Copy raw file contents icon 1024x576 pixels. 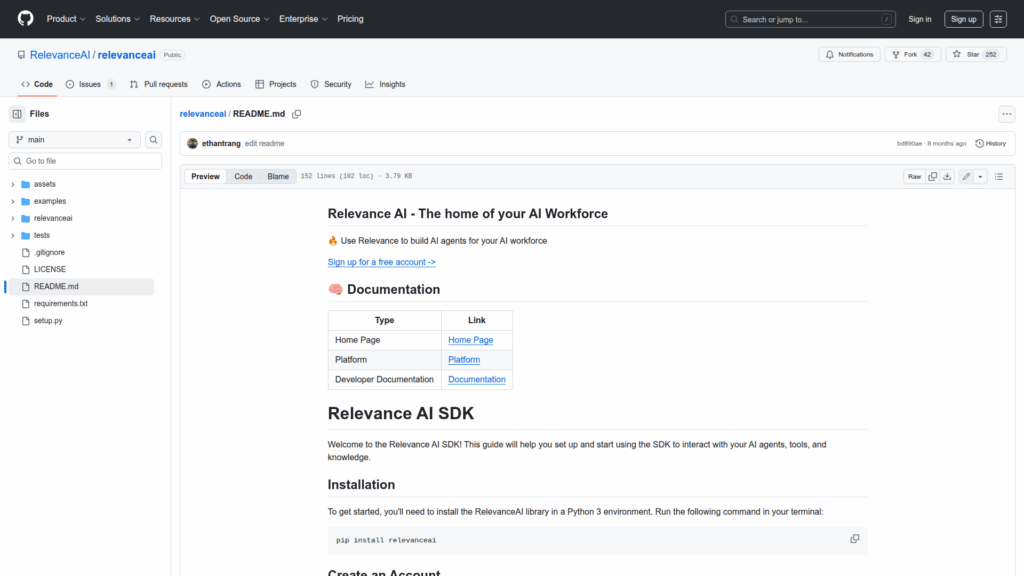coord(933,176)
